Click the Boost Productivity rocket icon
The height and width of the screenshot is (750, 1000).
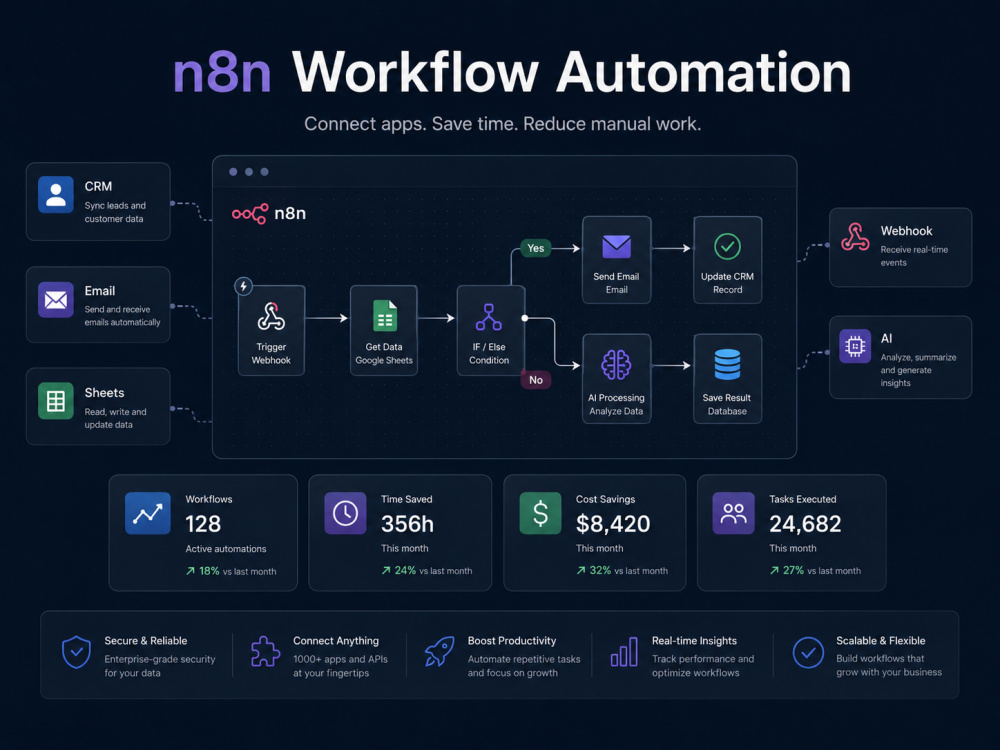pyautogui.click(x=439, y=652)
